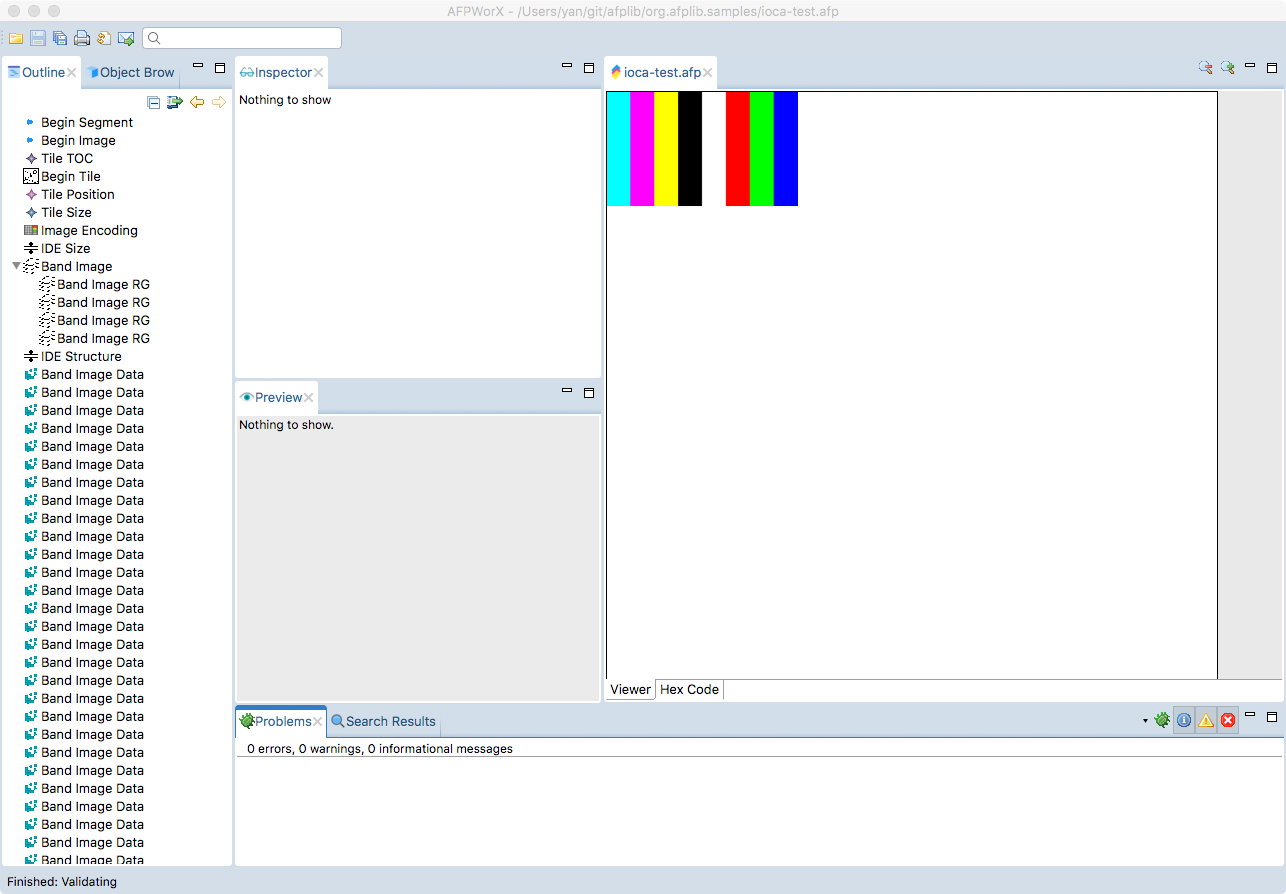Switch to the Hex Code tab

(689, 689)
